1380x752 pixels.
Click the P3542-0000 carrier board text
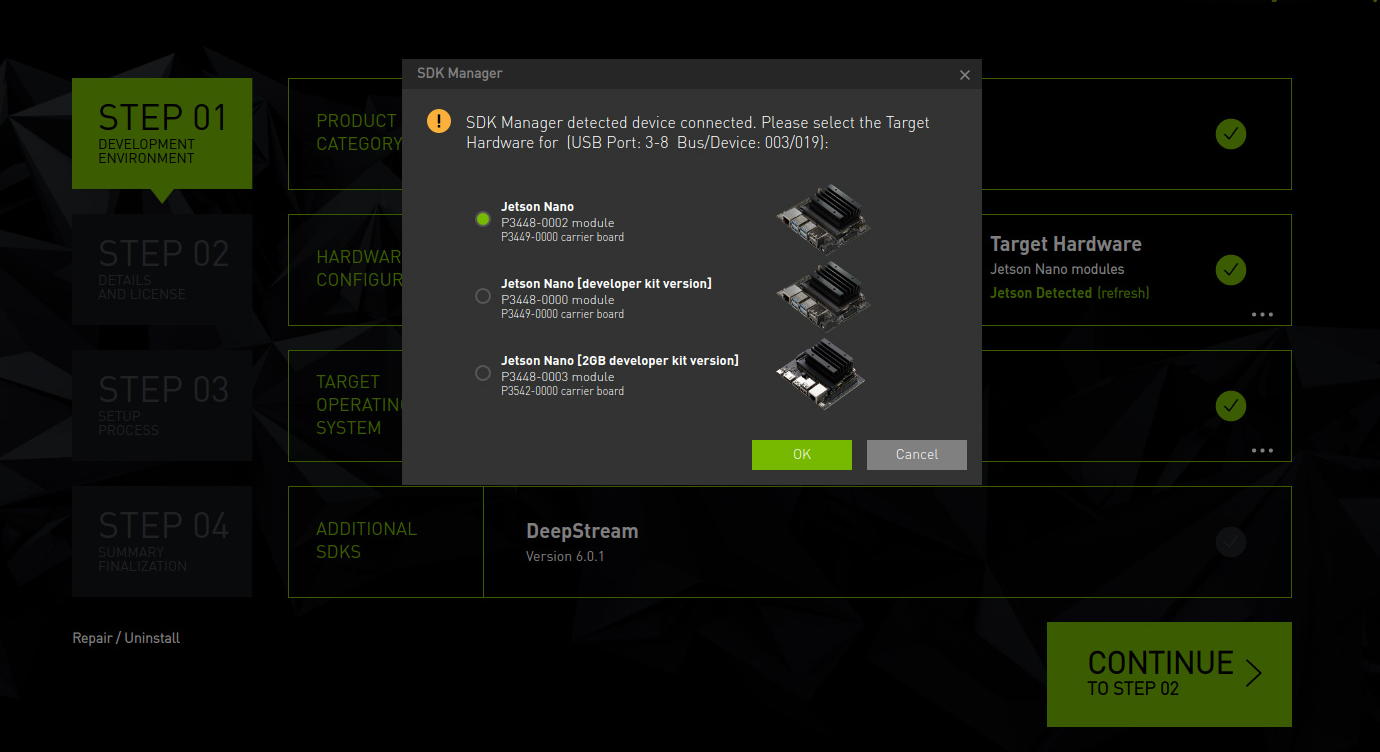click(x=562, y=391)
